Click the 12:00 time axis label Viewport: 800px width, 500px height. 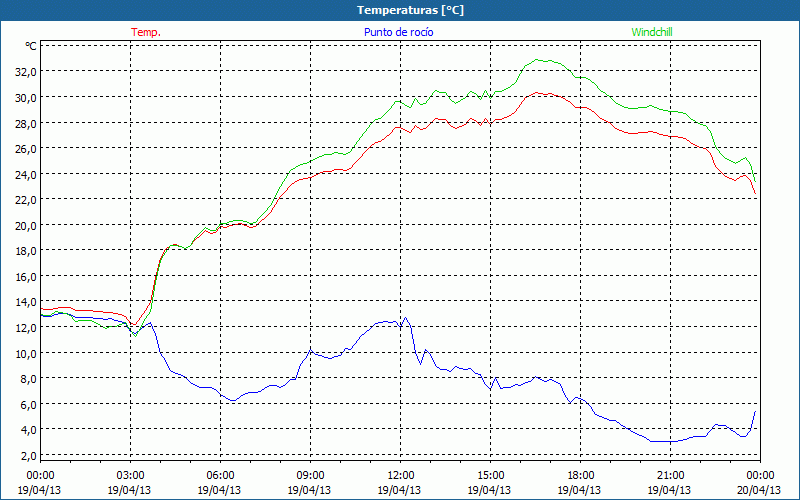400,475
